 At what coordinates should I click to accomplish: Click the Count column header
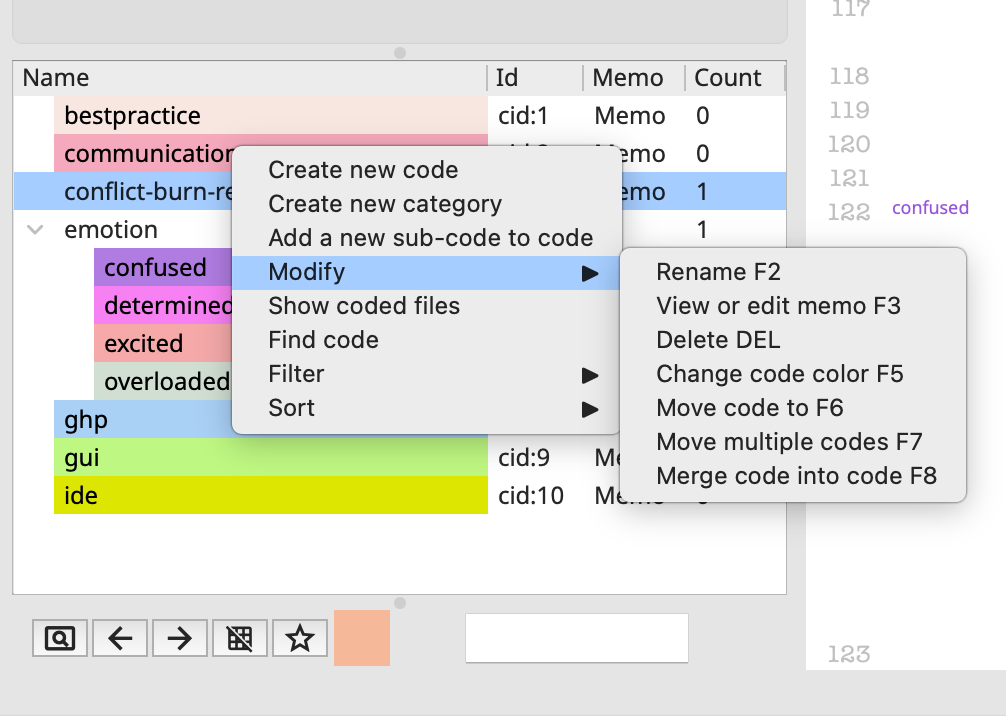click(735, 78)
